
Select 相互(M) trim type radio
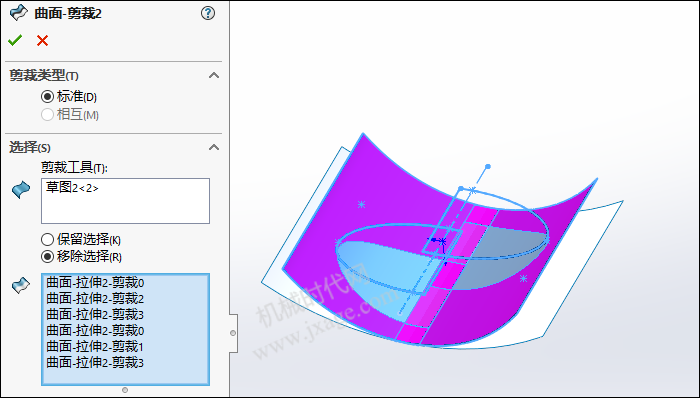[x=47, y=115]
